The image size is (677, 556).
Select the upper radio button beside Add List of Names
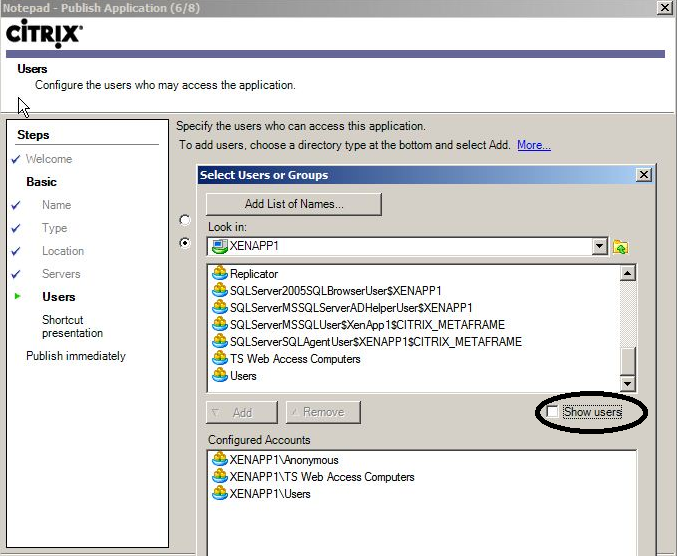tap(185, 220)
